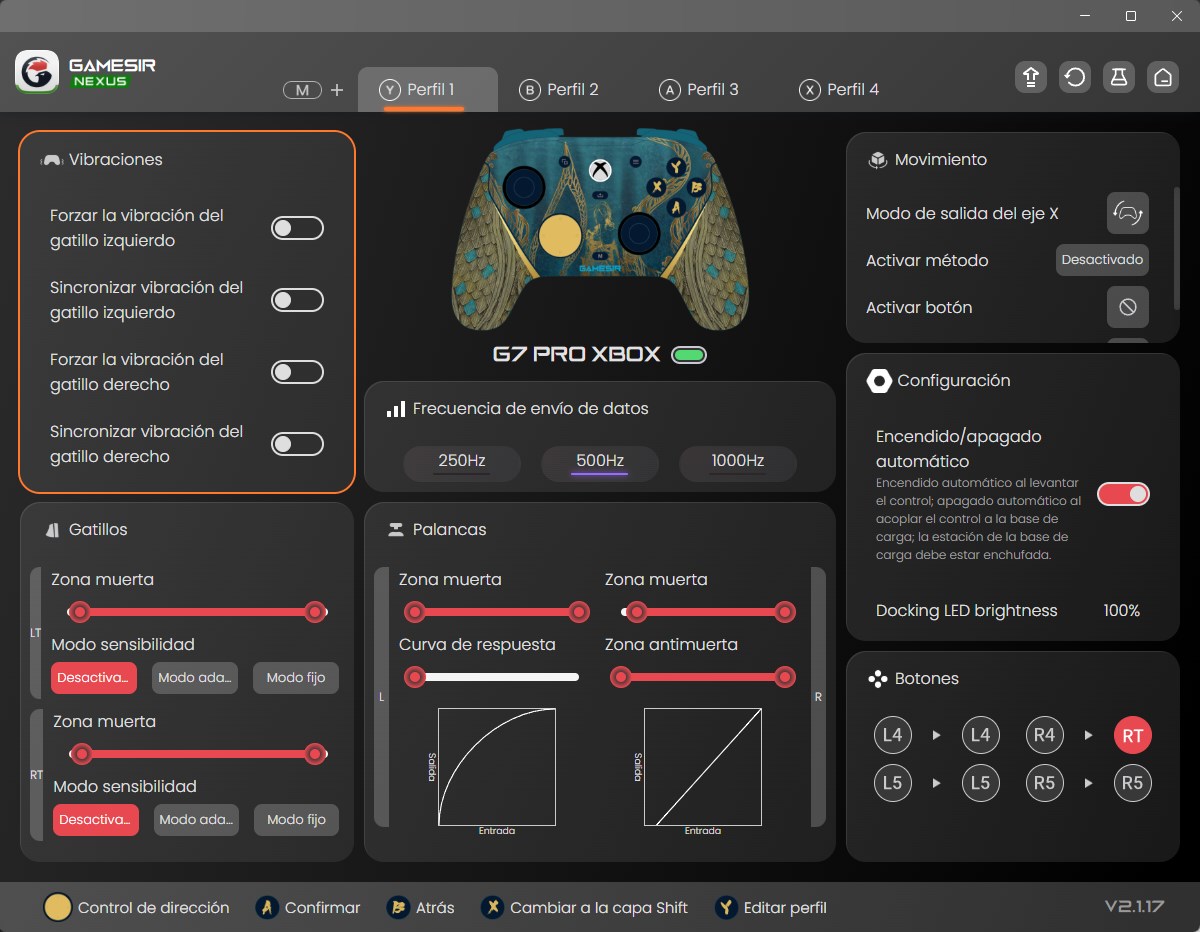Toggle Sincronizar vibración del gatillo izquierdo
Viewport: 1200px width, 932px height.
298,300
